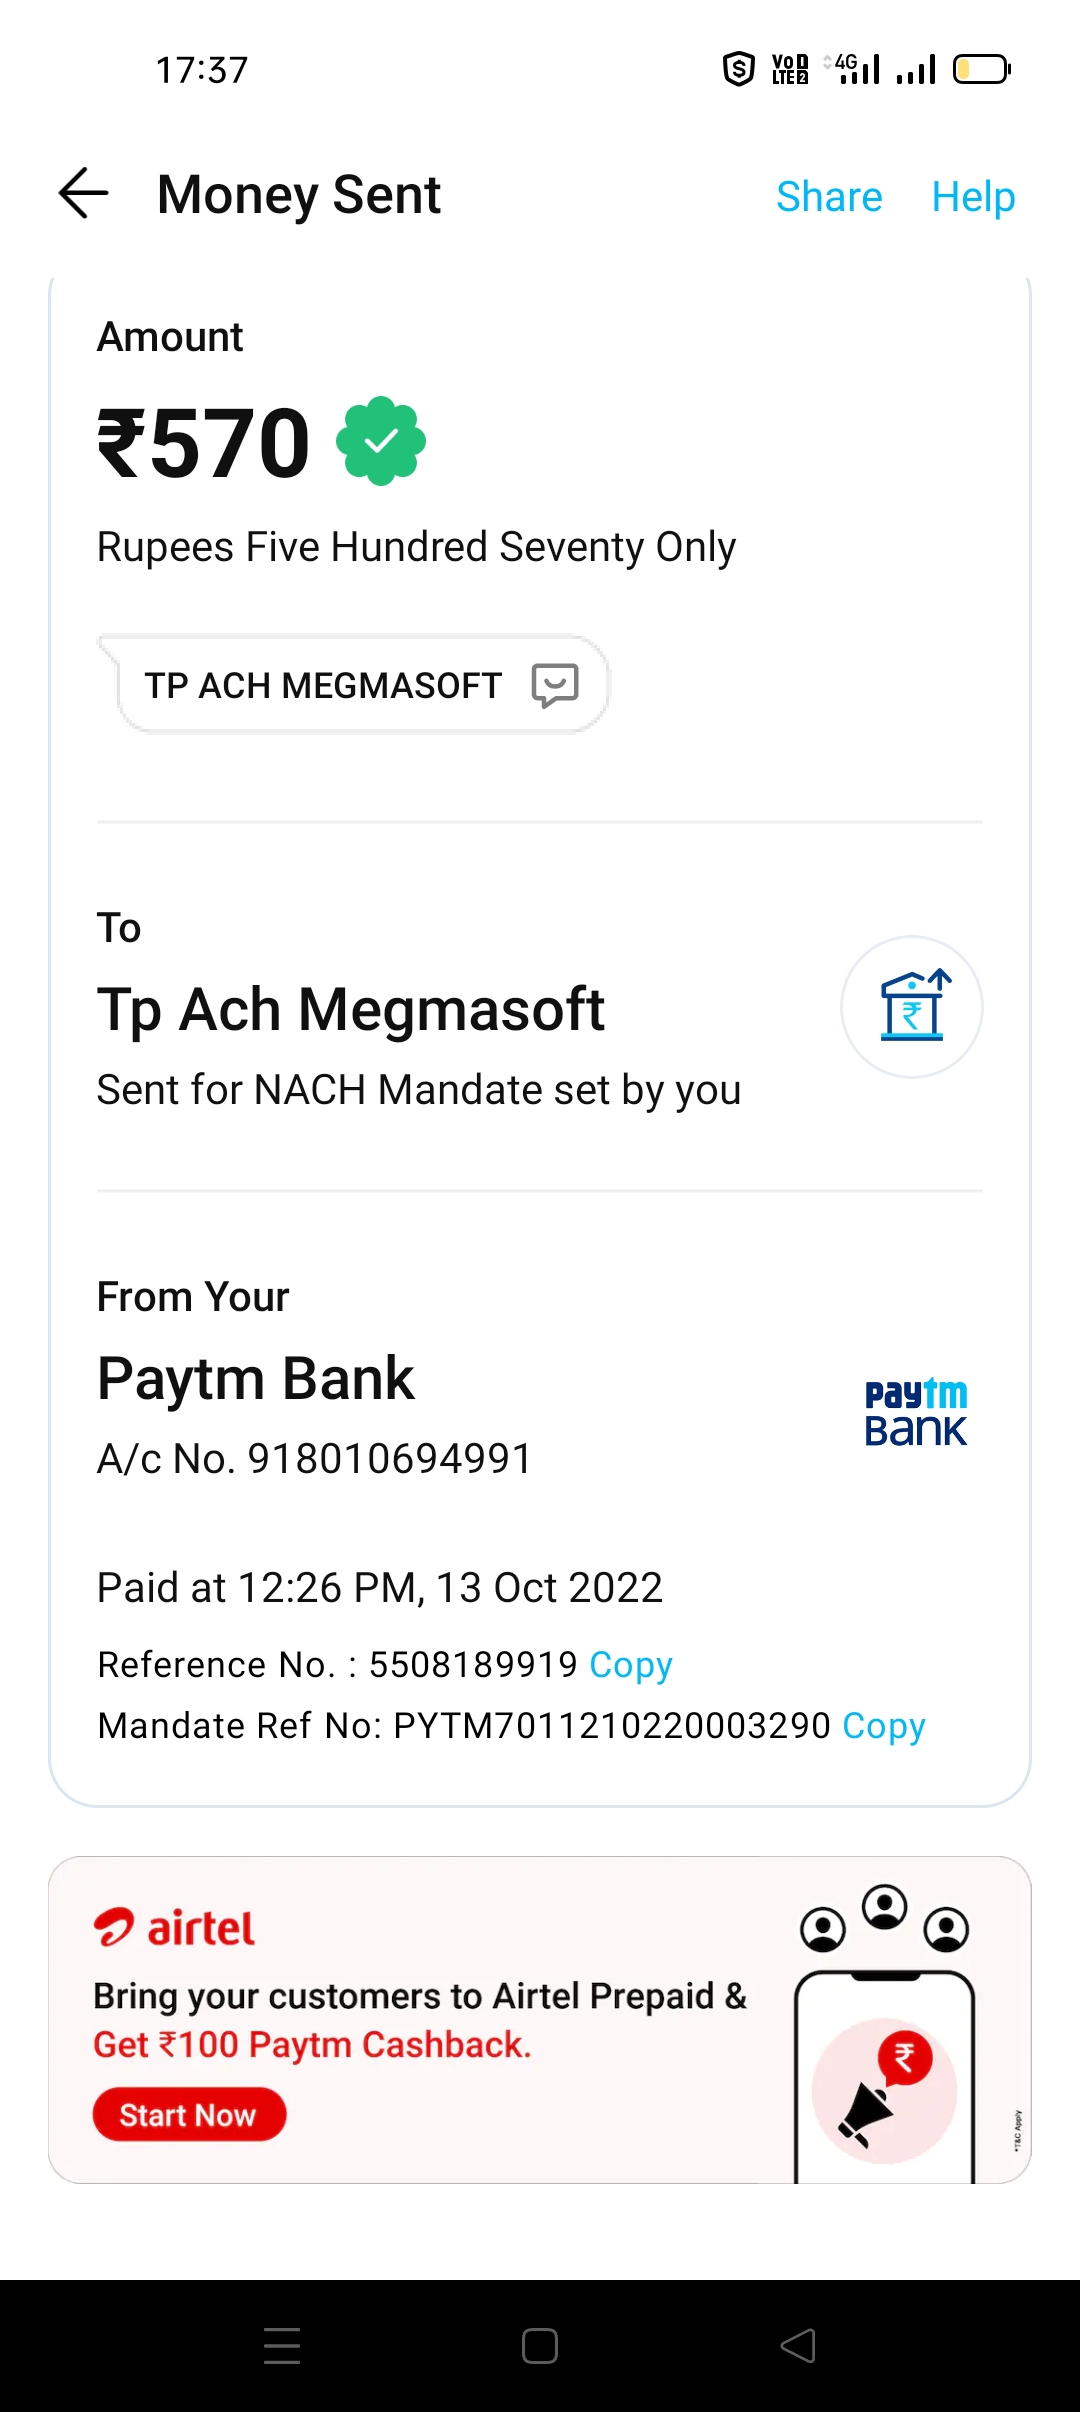Tap the megaphone phone illustration in the ad
Image resolution: width=1080 pixels, height=2412 pixels.
pos(884,2080)
